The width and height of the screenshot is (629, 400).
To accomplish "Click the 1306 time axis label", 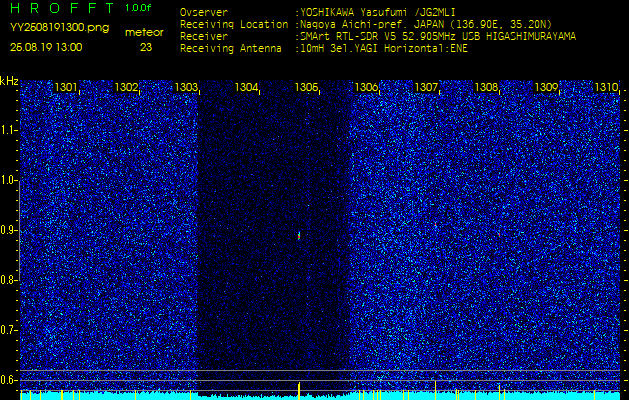I will (x=366, y=87).
